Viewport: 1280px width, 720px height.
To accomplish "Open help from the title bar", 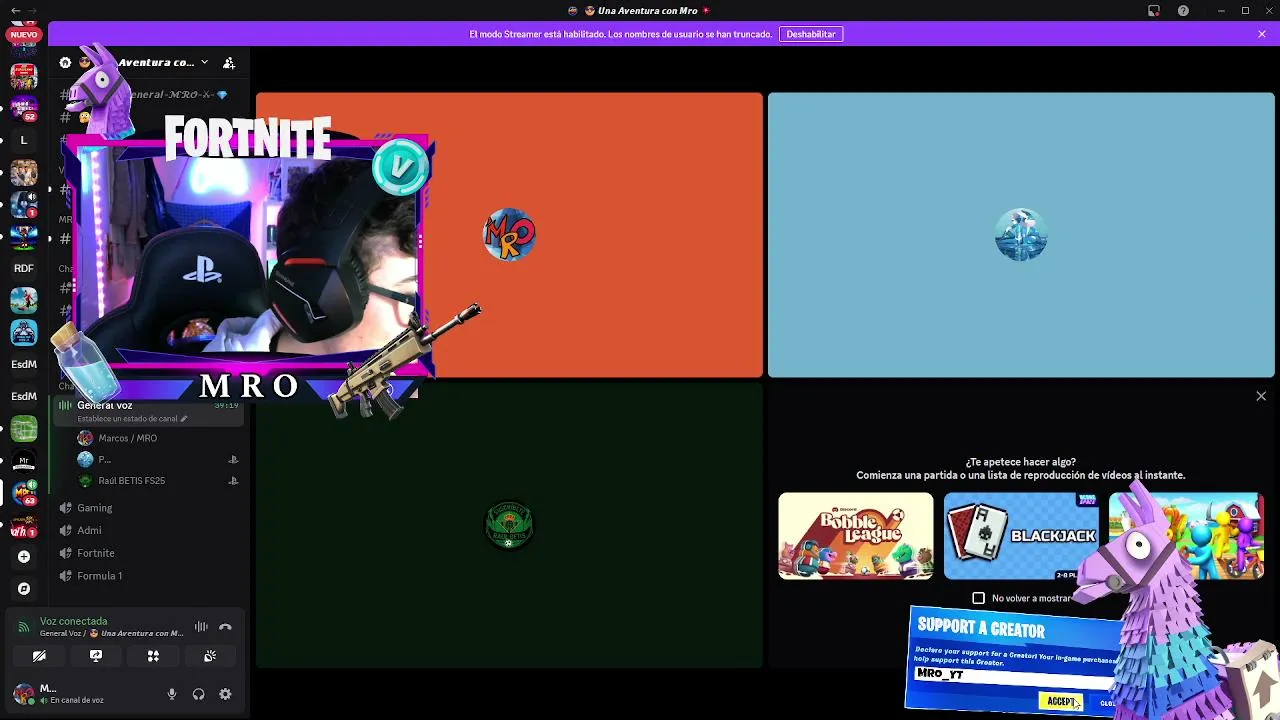I will tap(1184, 10).
